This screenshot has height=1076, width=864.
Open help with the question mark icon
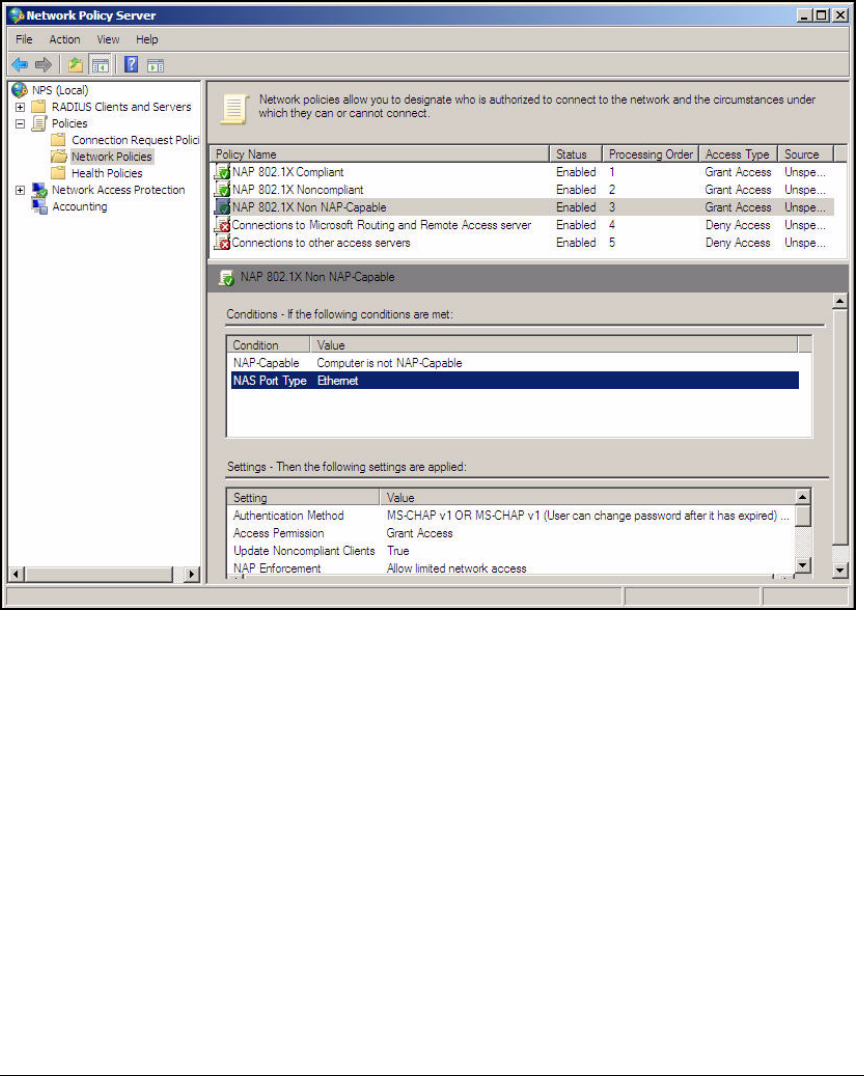[x=131, y=65]
